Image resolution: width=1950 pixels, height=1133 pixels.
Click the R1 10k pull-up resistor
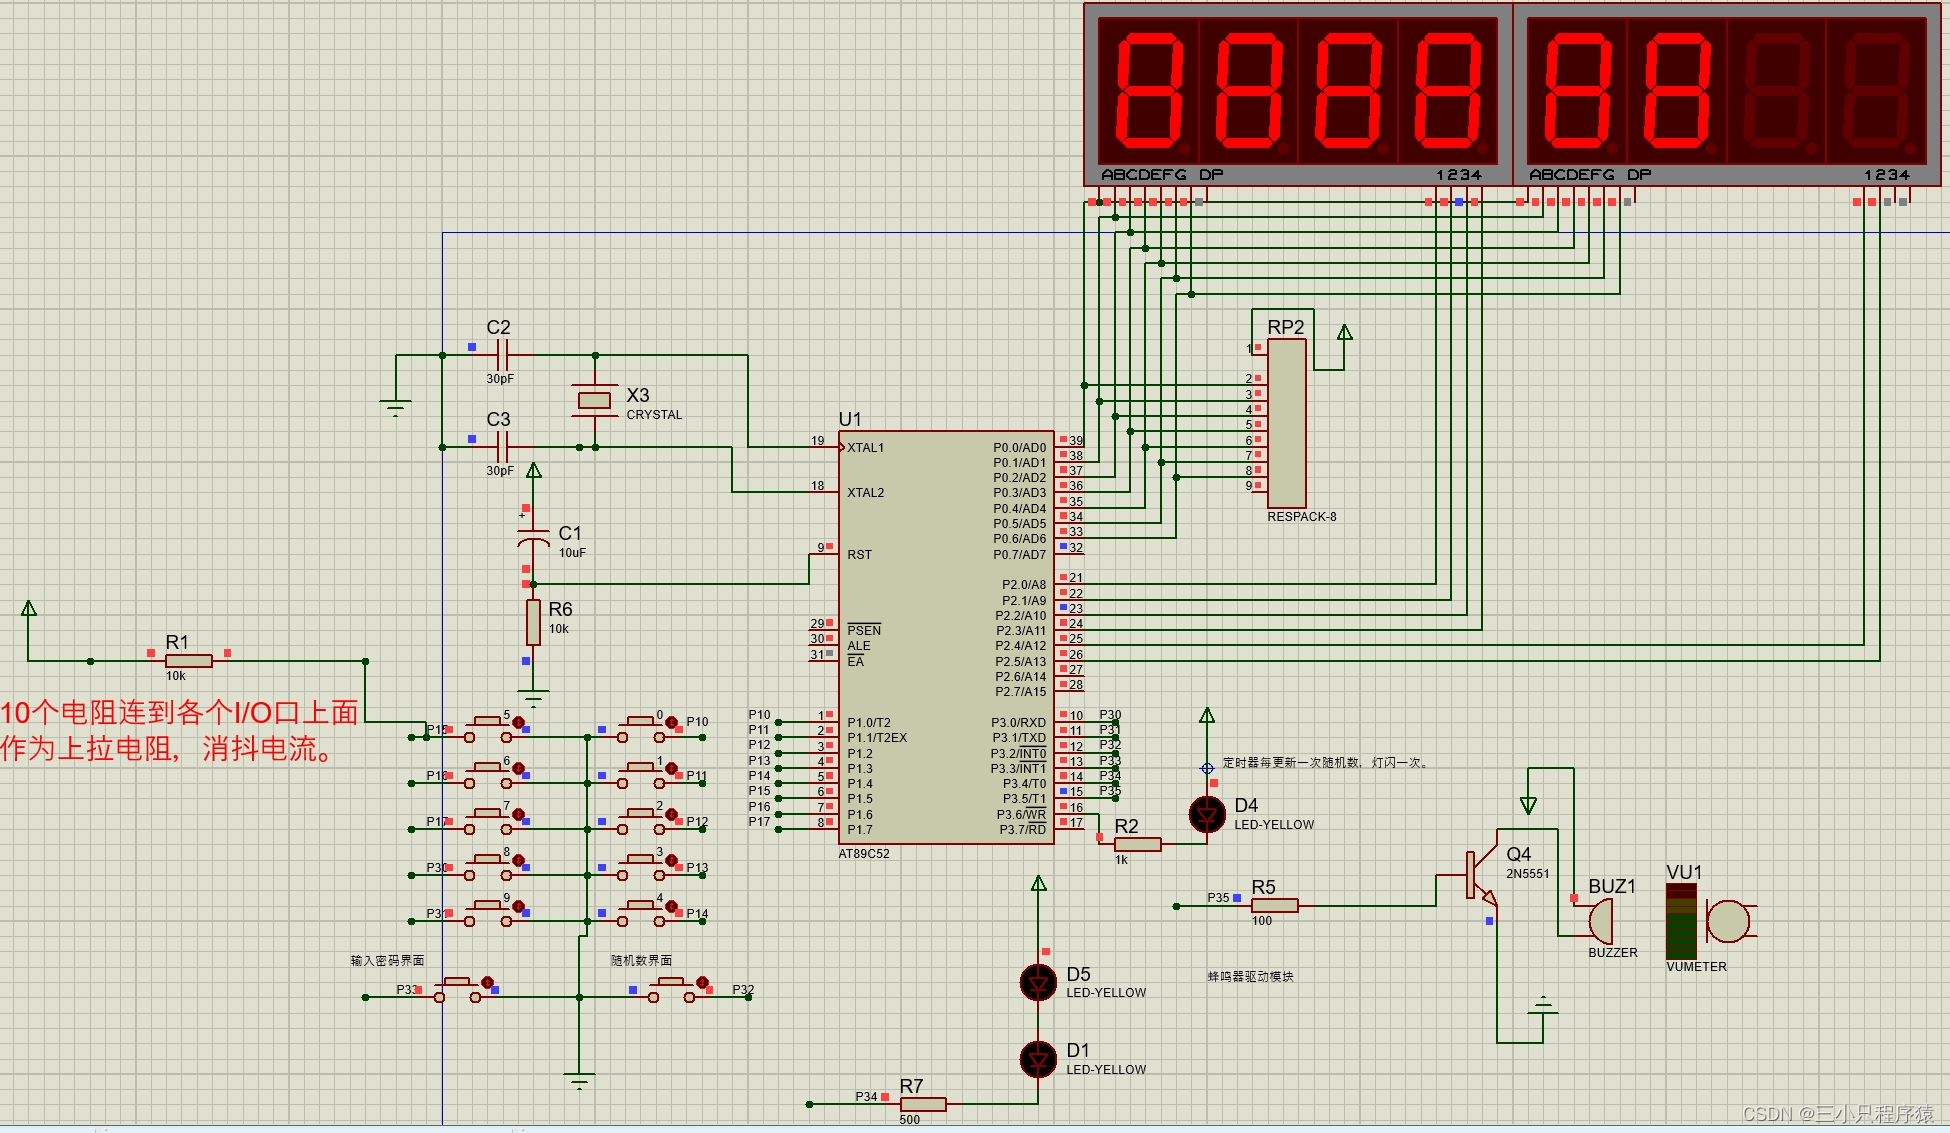tap(189, 661)
